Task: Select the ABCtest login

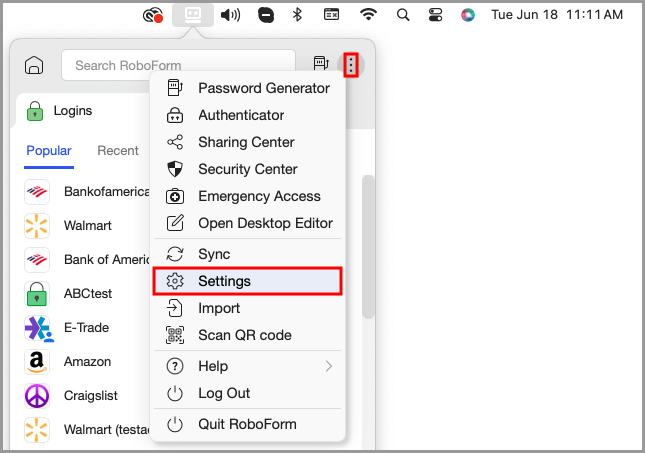Action: tap(87, 294)
